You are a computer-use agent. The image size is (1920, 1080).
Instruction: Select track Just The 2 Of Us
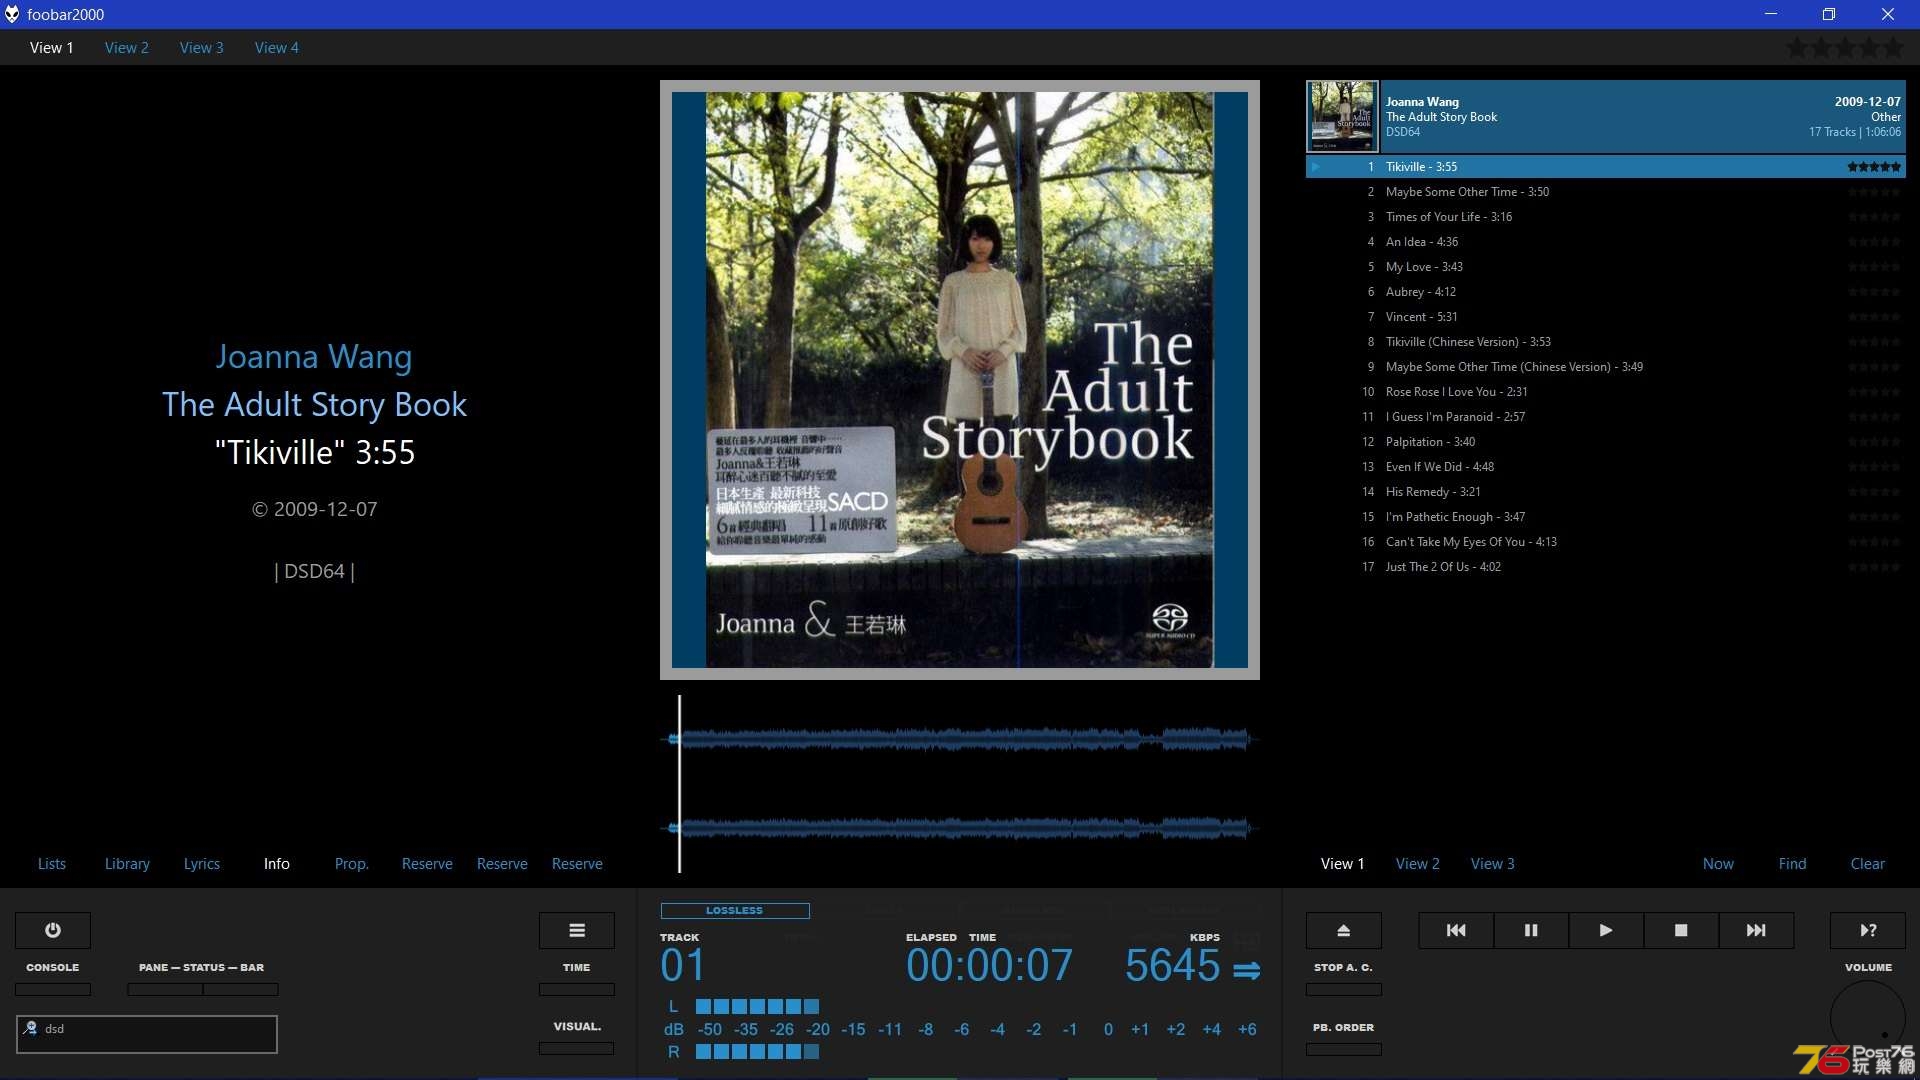pyautogui.click(x=1605, y=567)
